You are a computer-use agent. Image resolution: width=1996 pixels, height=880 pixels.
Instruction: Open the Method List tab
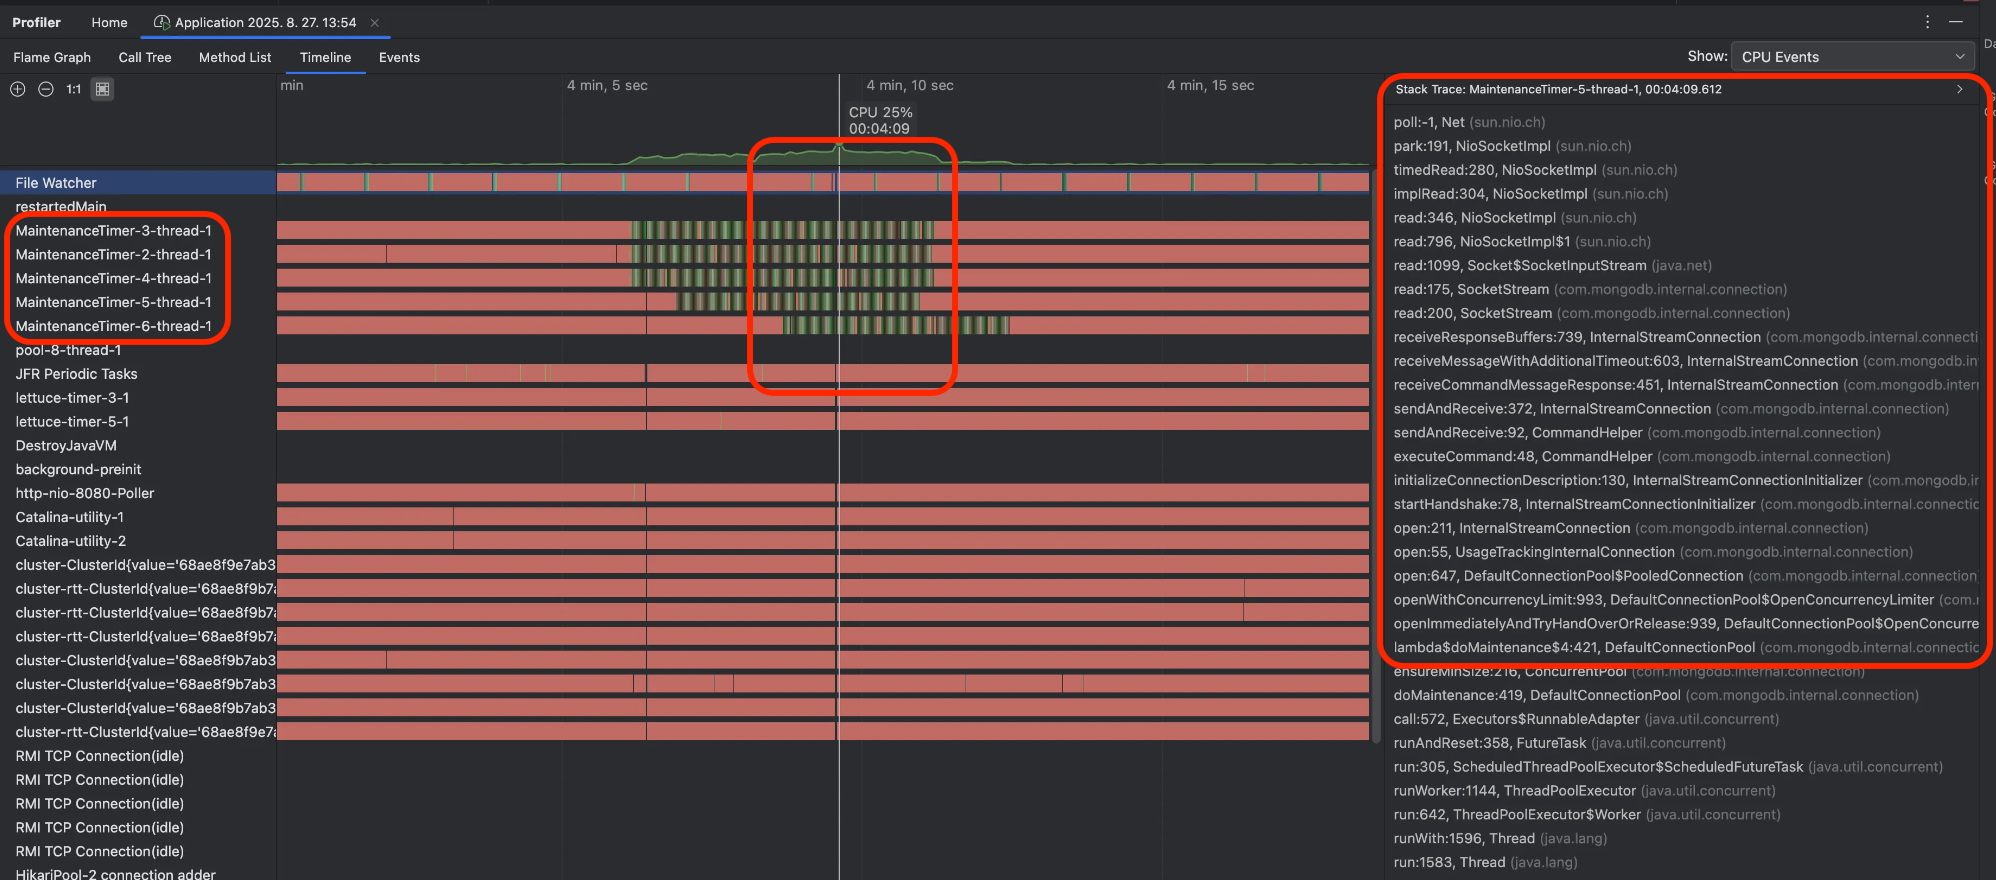[235, 58]
